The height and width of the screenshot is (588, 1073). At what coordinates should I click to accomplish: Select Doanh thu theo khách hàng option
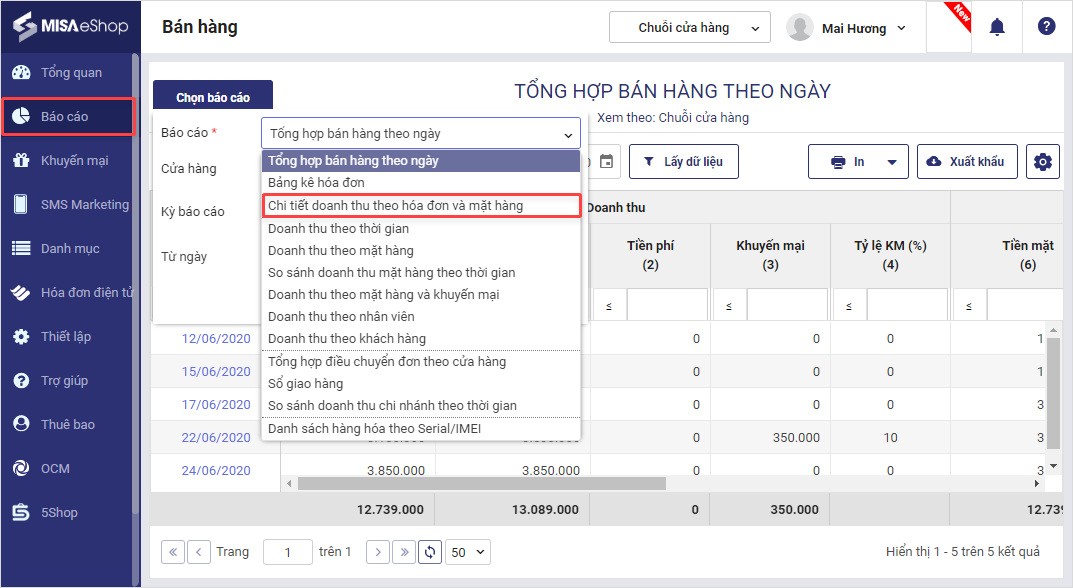coord(421,338)
